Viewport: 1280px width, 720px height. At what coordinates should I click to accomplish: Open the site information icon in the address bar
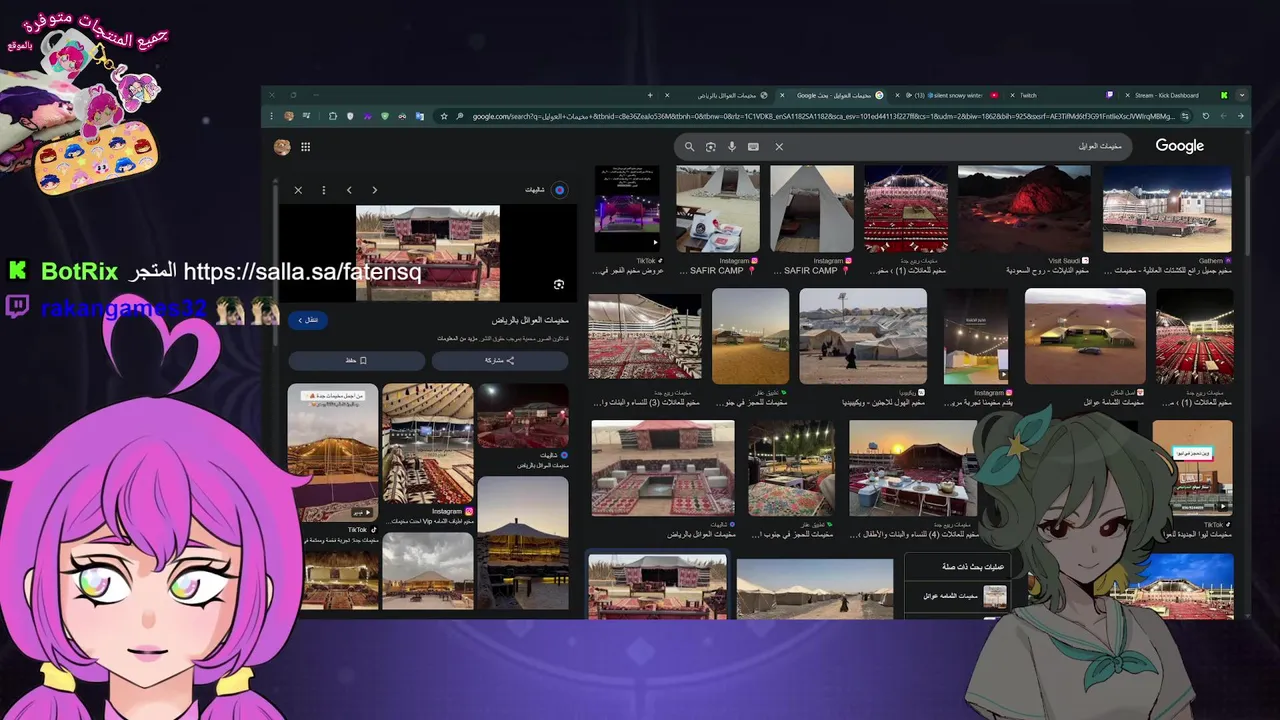[x=1185, y=116]
